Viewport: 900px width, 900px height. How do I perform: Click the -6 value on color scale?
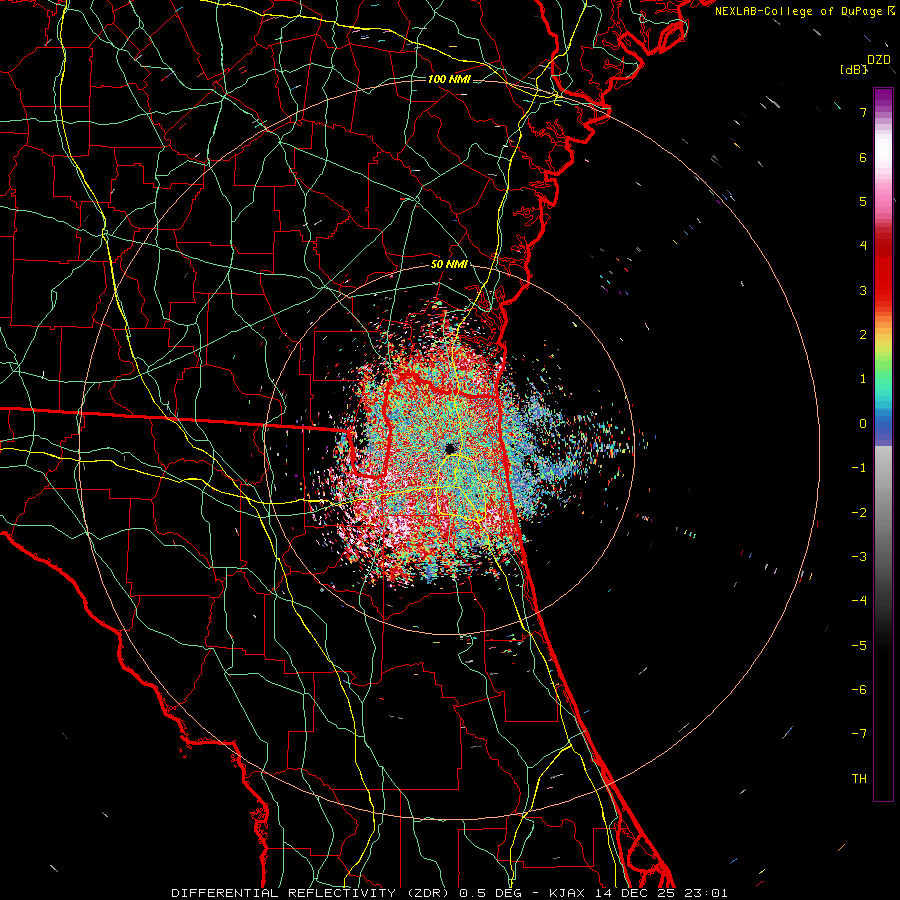click(859, 689)
